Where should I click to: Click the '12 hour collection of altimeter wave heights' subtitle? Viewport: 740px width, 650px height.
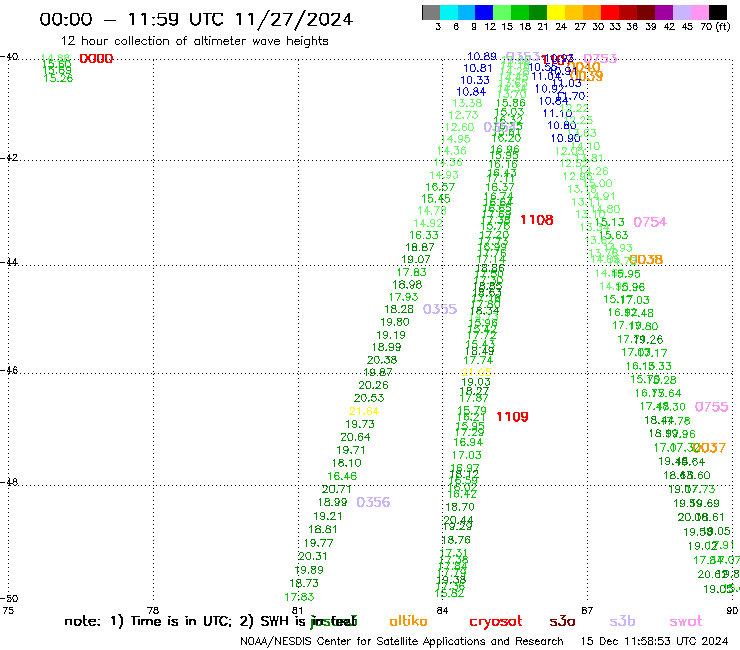coord(195,42)
